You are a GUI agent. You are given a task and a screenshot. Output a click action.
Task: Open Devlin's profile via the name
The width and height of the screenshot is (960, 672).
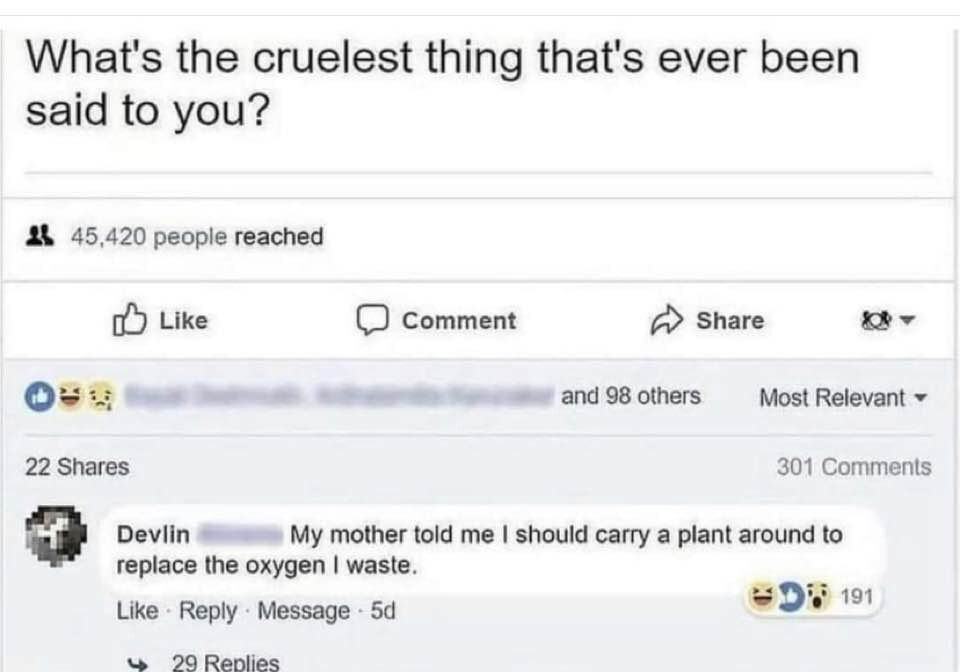[153, 535]
